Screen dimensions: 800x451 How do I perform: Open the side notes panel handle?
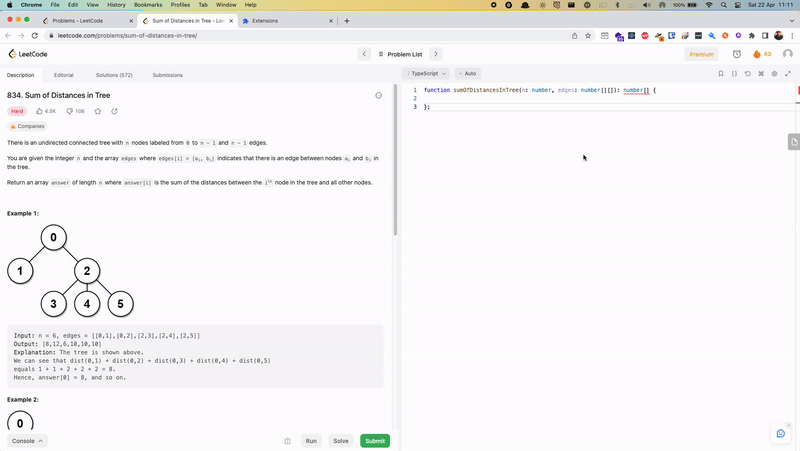793,142
